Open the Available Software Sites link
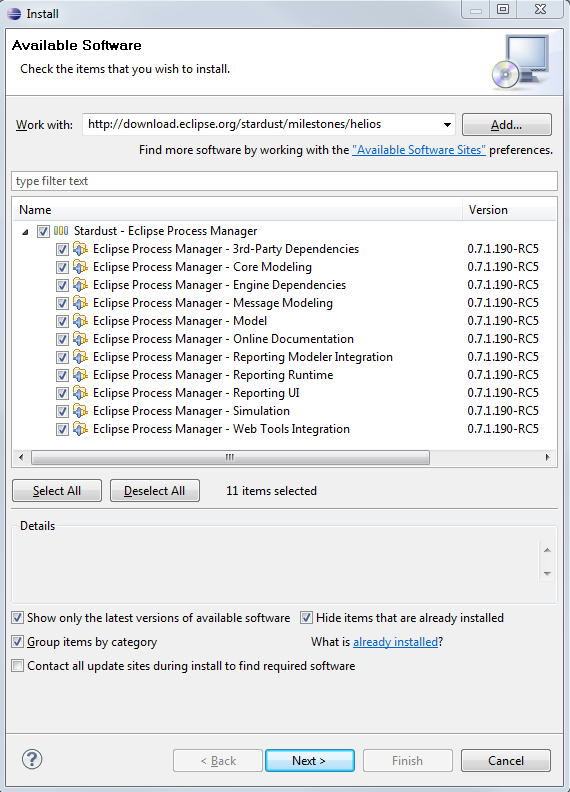This screenshot has width=570, height=792. point(419,150)
